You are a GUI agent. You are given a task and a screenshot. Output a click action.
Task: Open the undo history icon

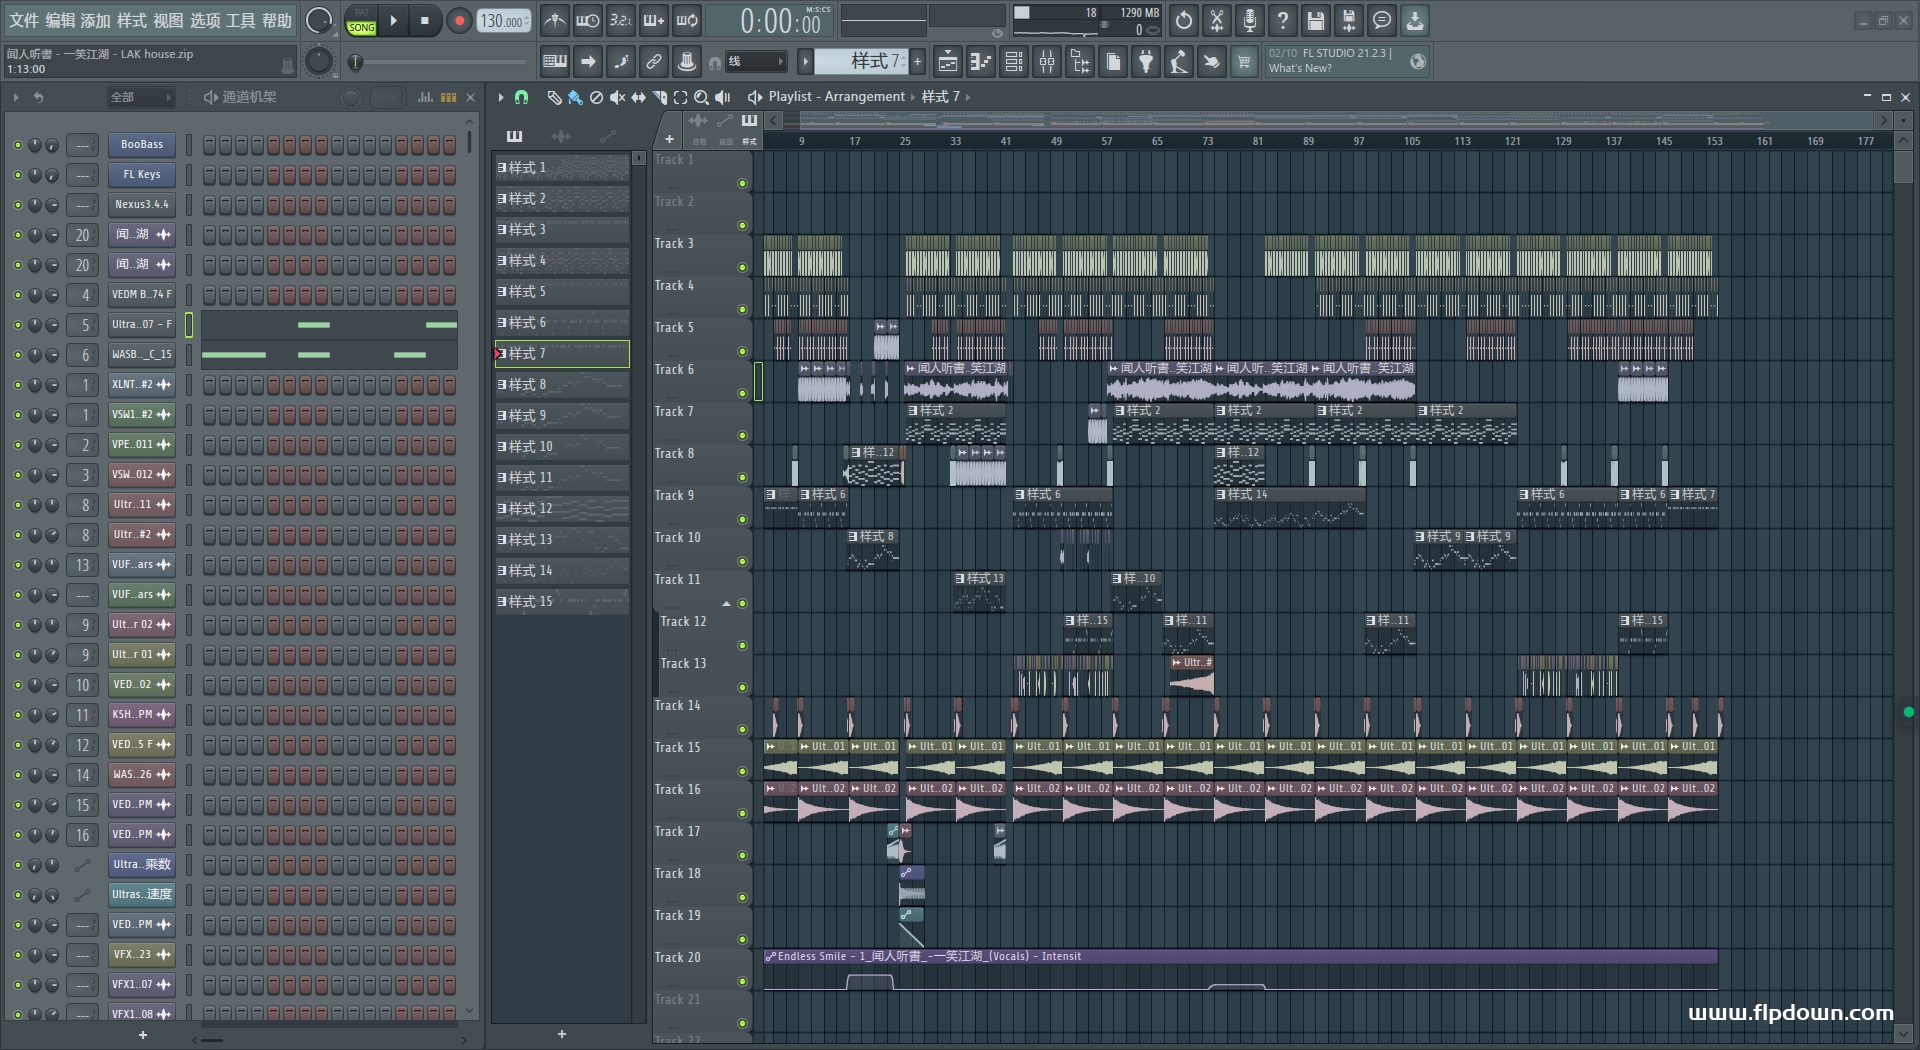(1184, 20)
